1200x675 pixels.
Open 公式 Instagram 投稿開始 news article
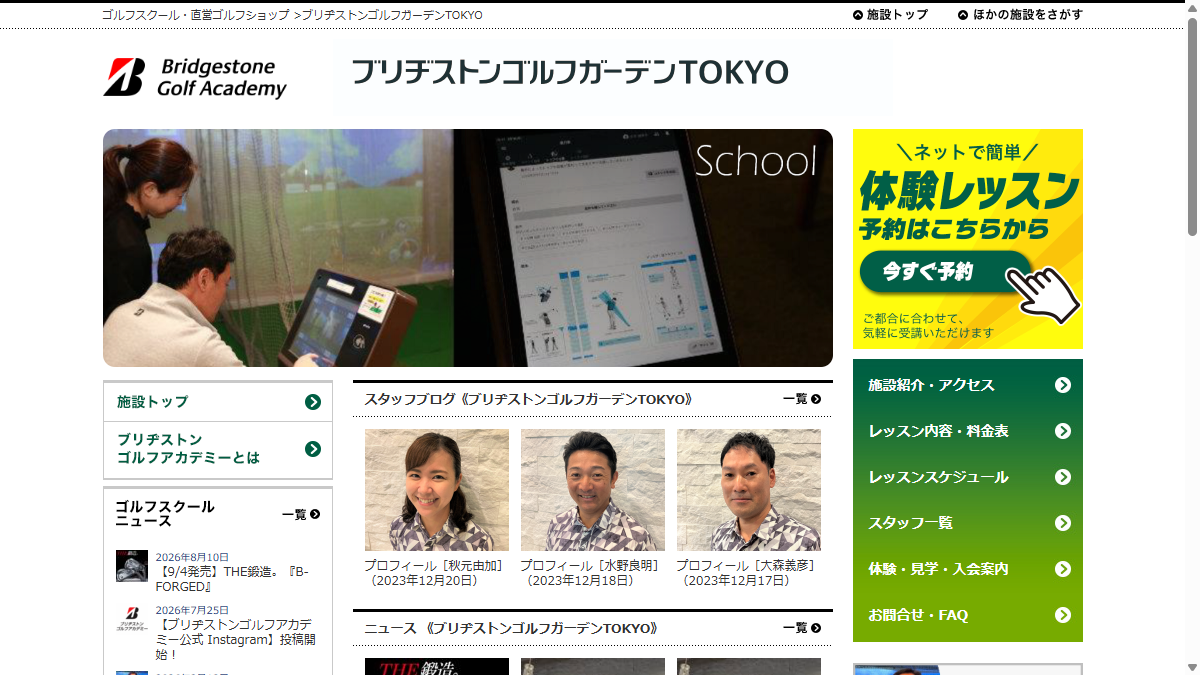(237, 639)
